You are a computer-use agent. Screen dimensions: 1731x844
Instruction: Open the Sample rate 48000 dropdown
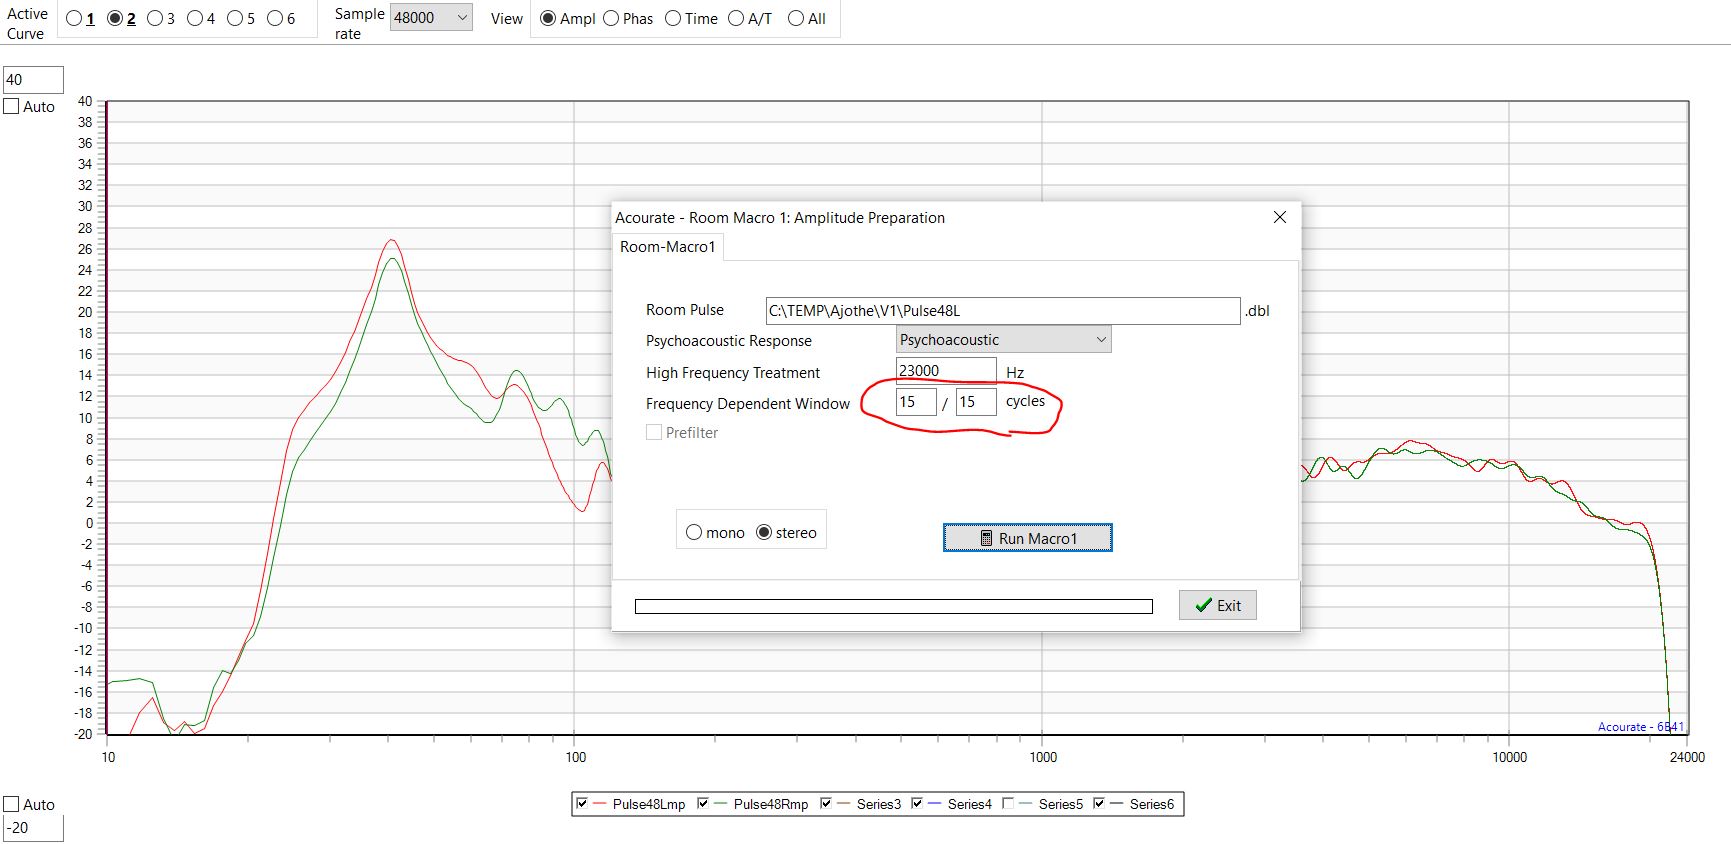(x=431, y=18)
